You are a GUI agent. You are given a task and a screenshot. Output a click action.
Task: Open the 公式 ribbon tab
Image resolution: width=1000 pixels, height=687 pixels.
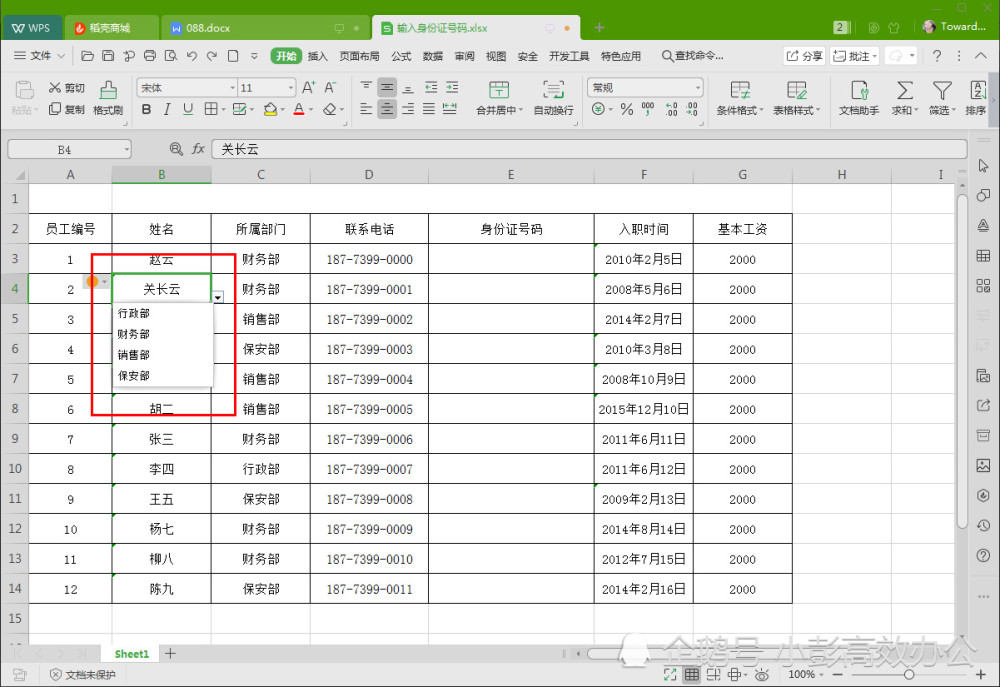tap(401, 56)
